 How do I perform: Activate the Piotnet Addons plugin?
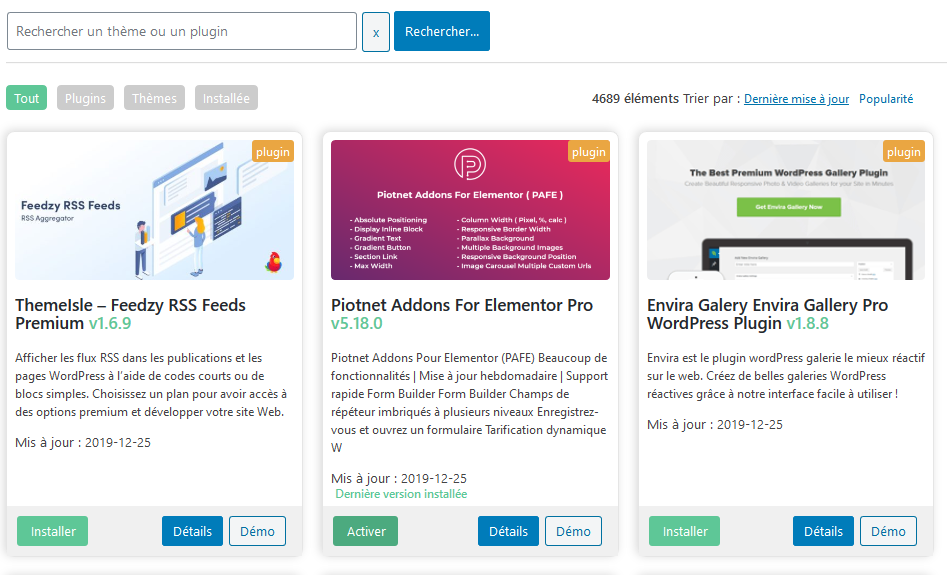click(365, 532)
